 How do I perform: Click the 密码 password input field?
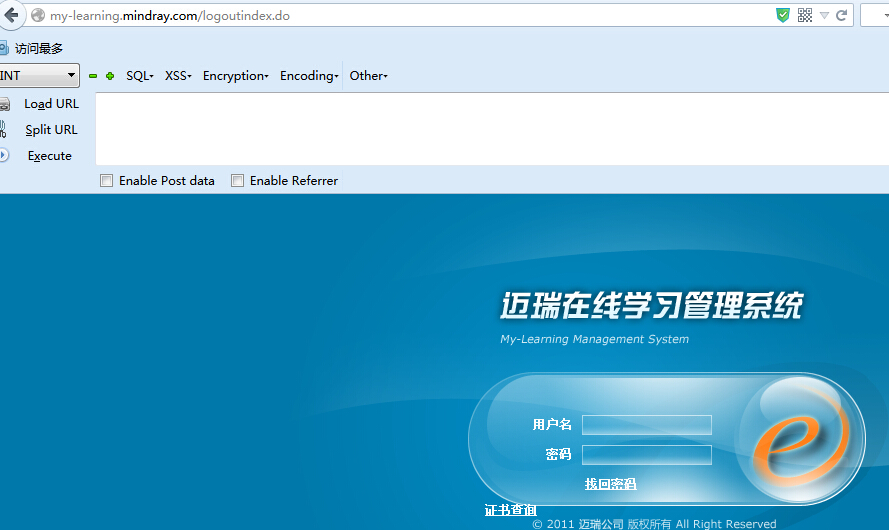coord(647,455)
